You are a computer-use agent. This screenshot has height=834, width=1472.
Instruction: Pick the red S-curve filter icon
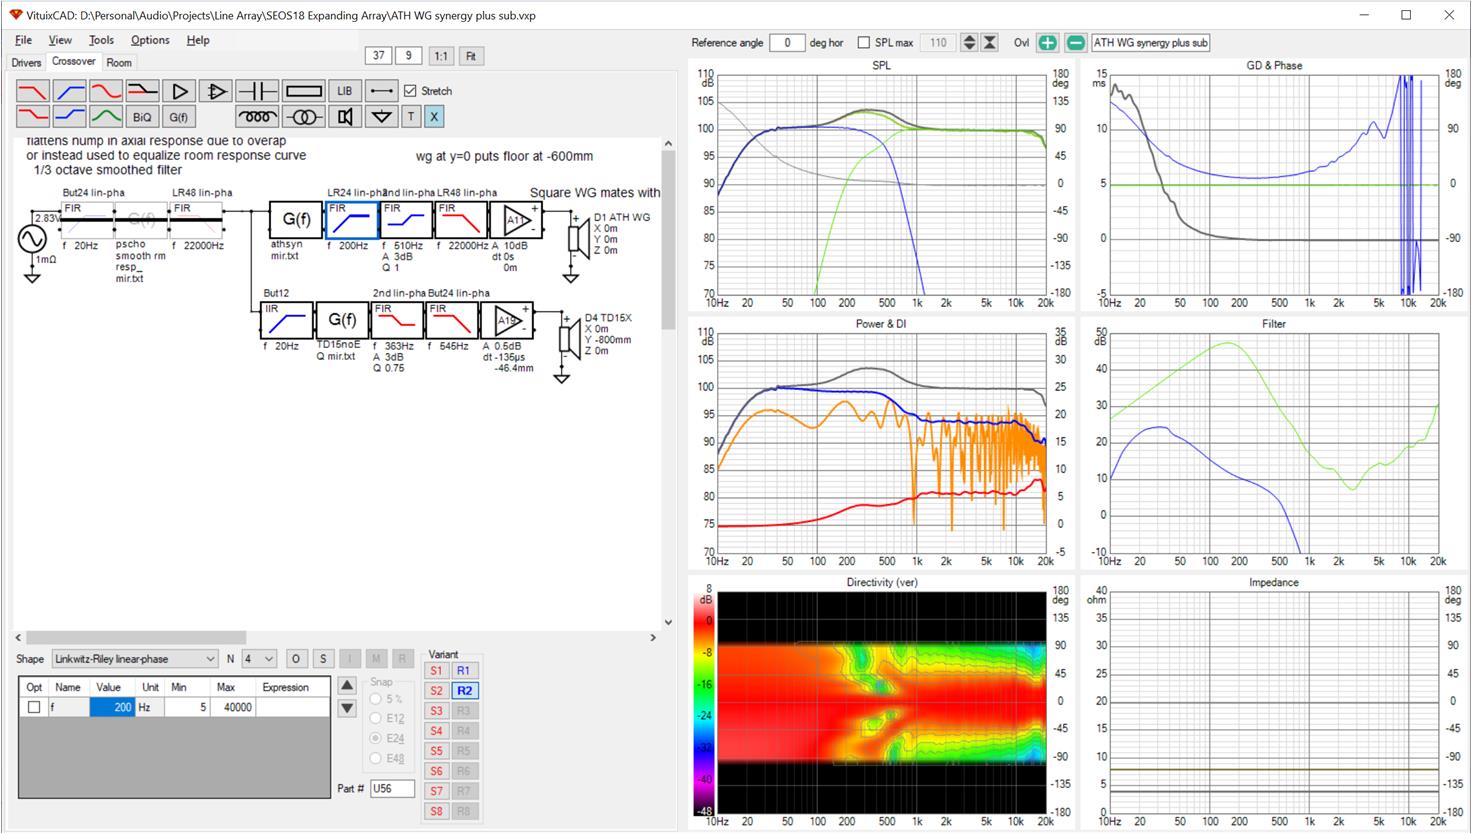click(x=106, y=91)
